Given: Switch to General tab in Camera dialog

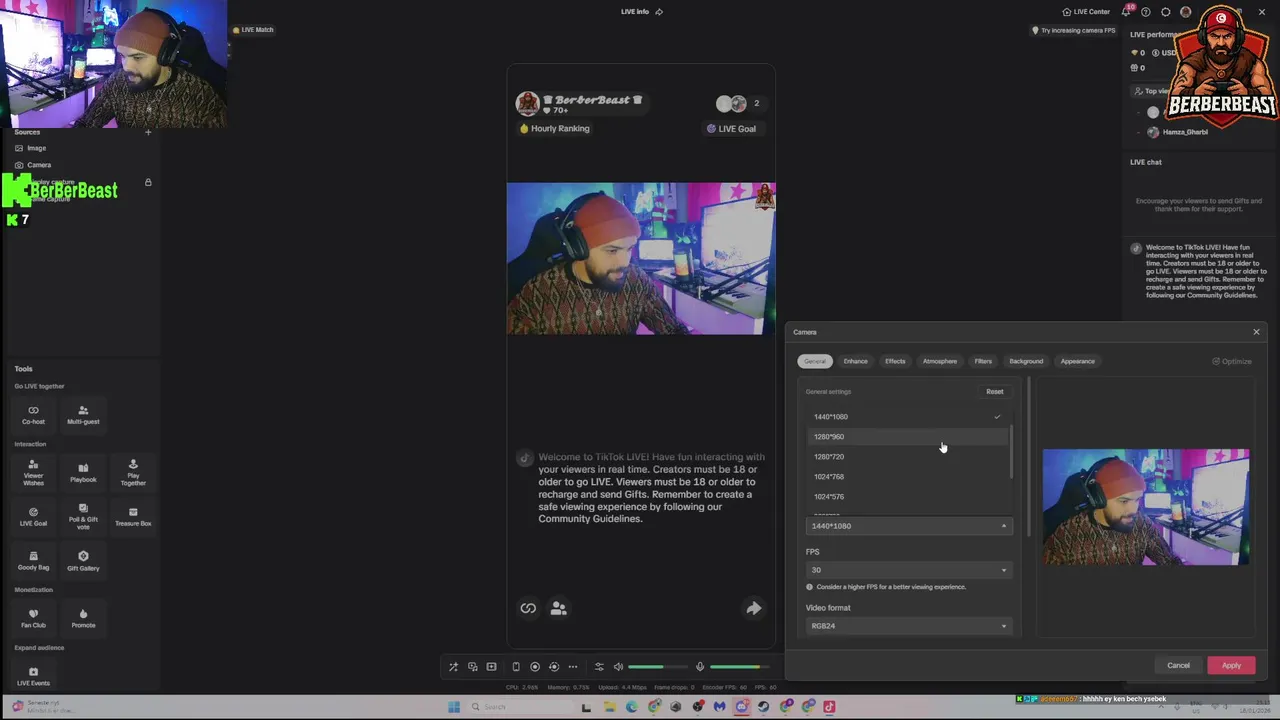Looking at the screenshot, I should (815, 361).
